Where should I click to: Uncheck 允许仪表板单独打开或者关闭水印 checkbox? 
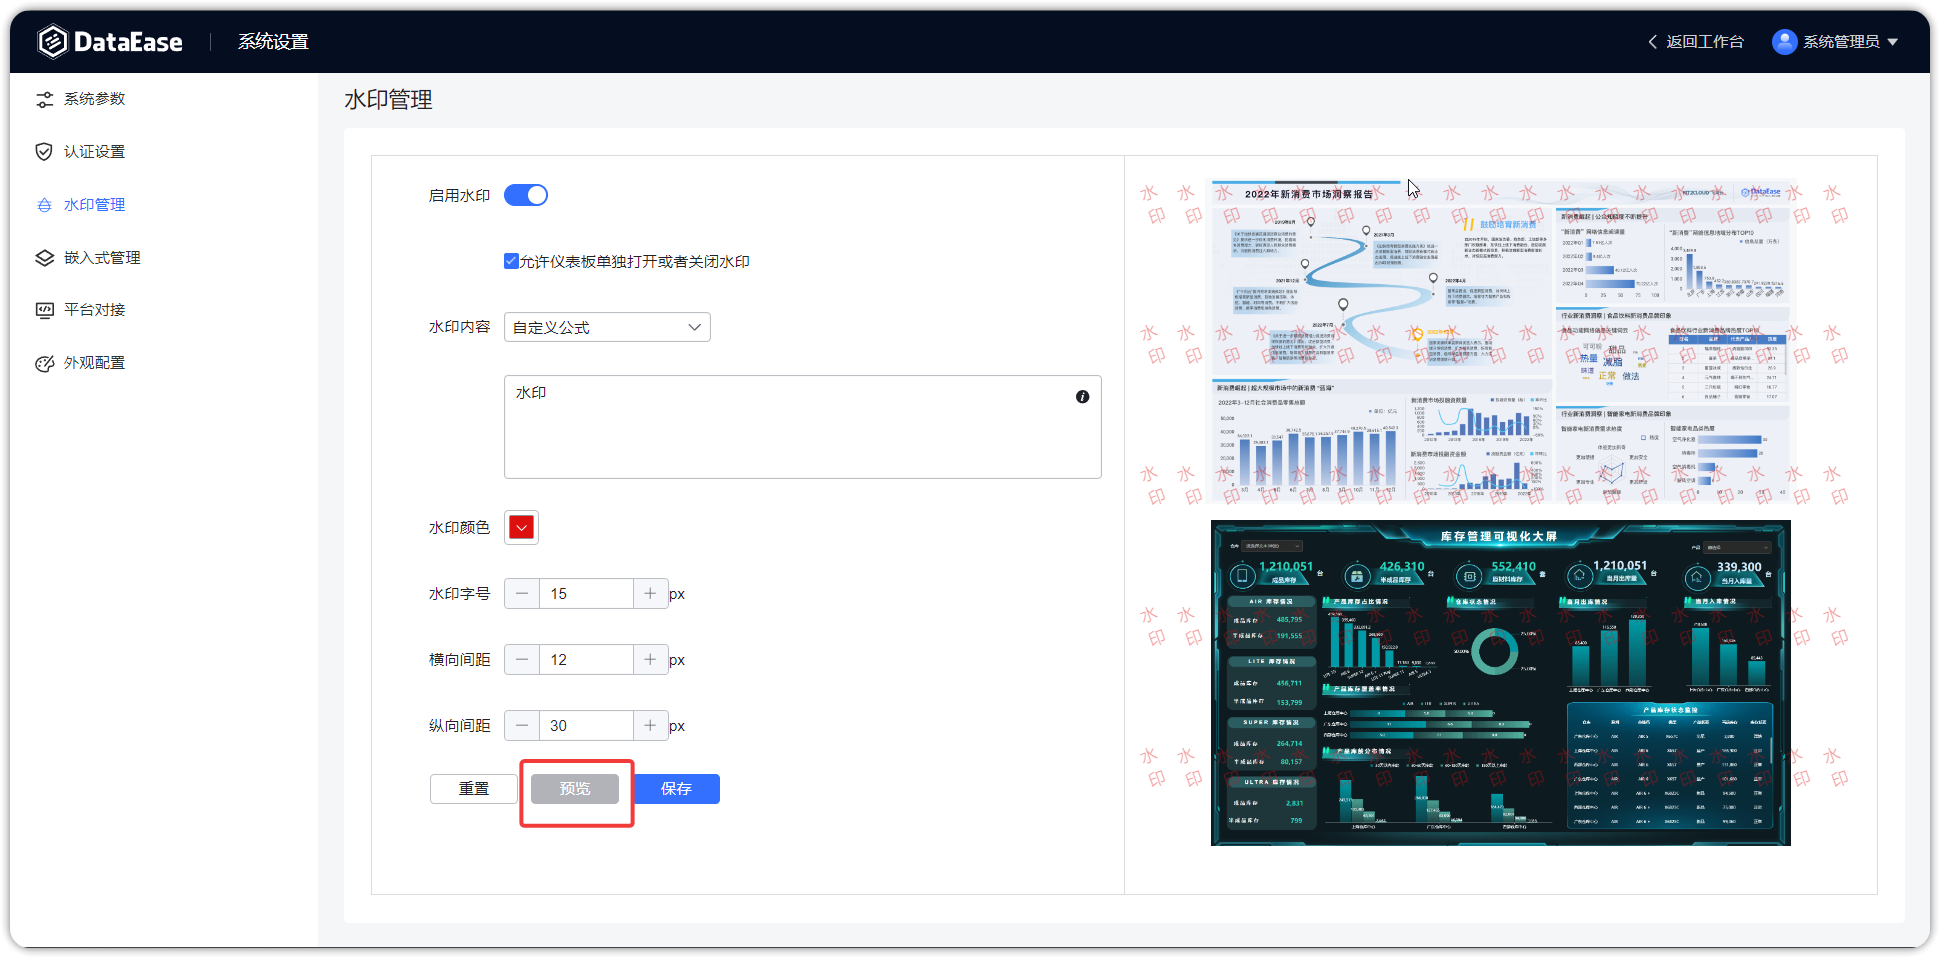click(511, 261)
